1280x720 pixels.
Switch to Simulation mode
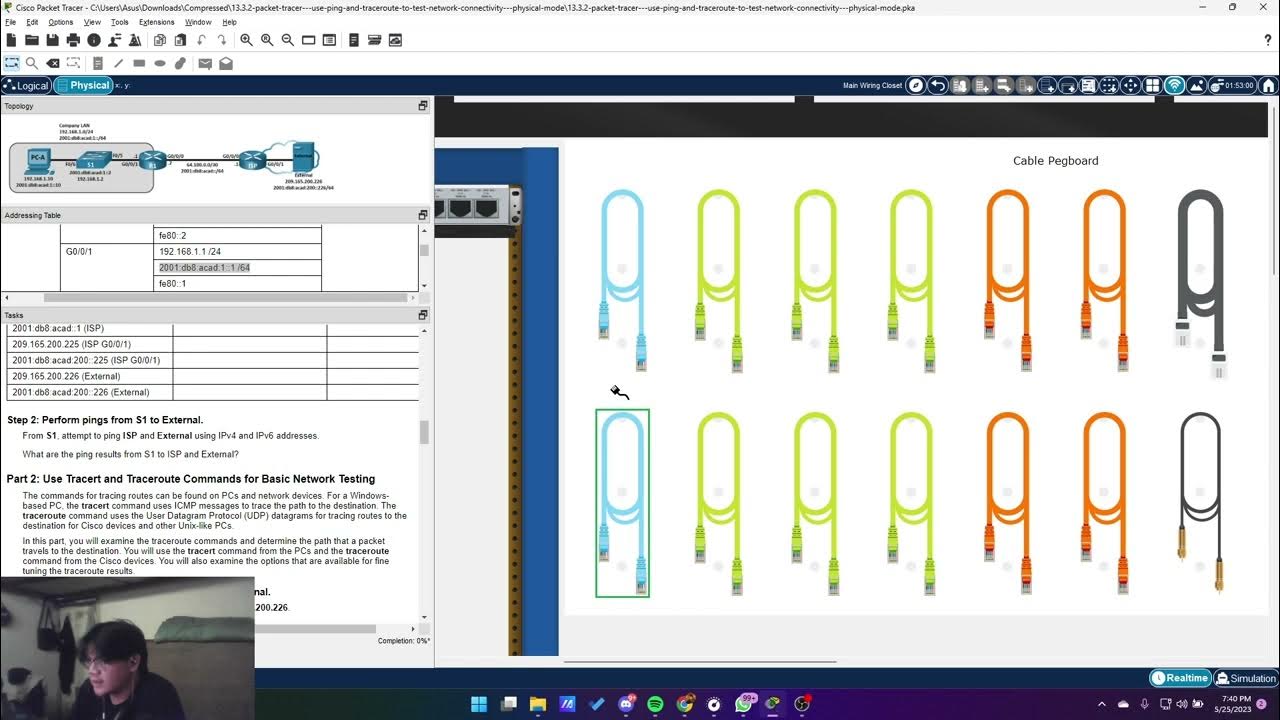point(1245,678)
